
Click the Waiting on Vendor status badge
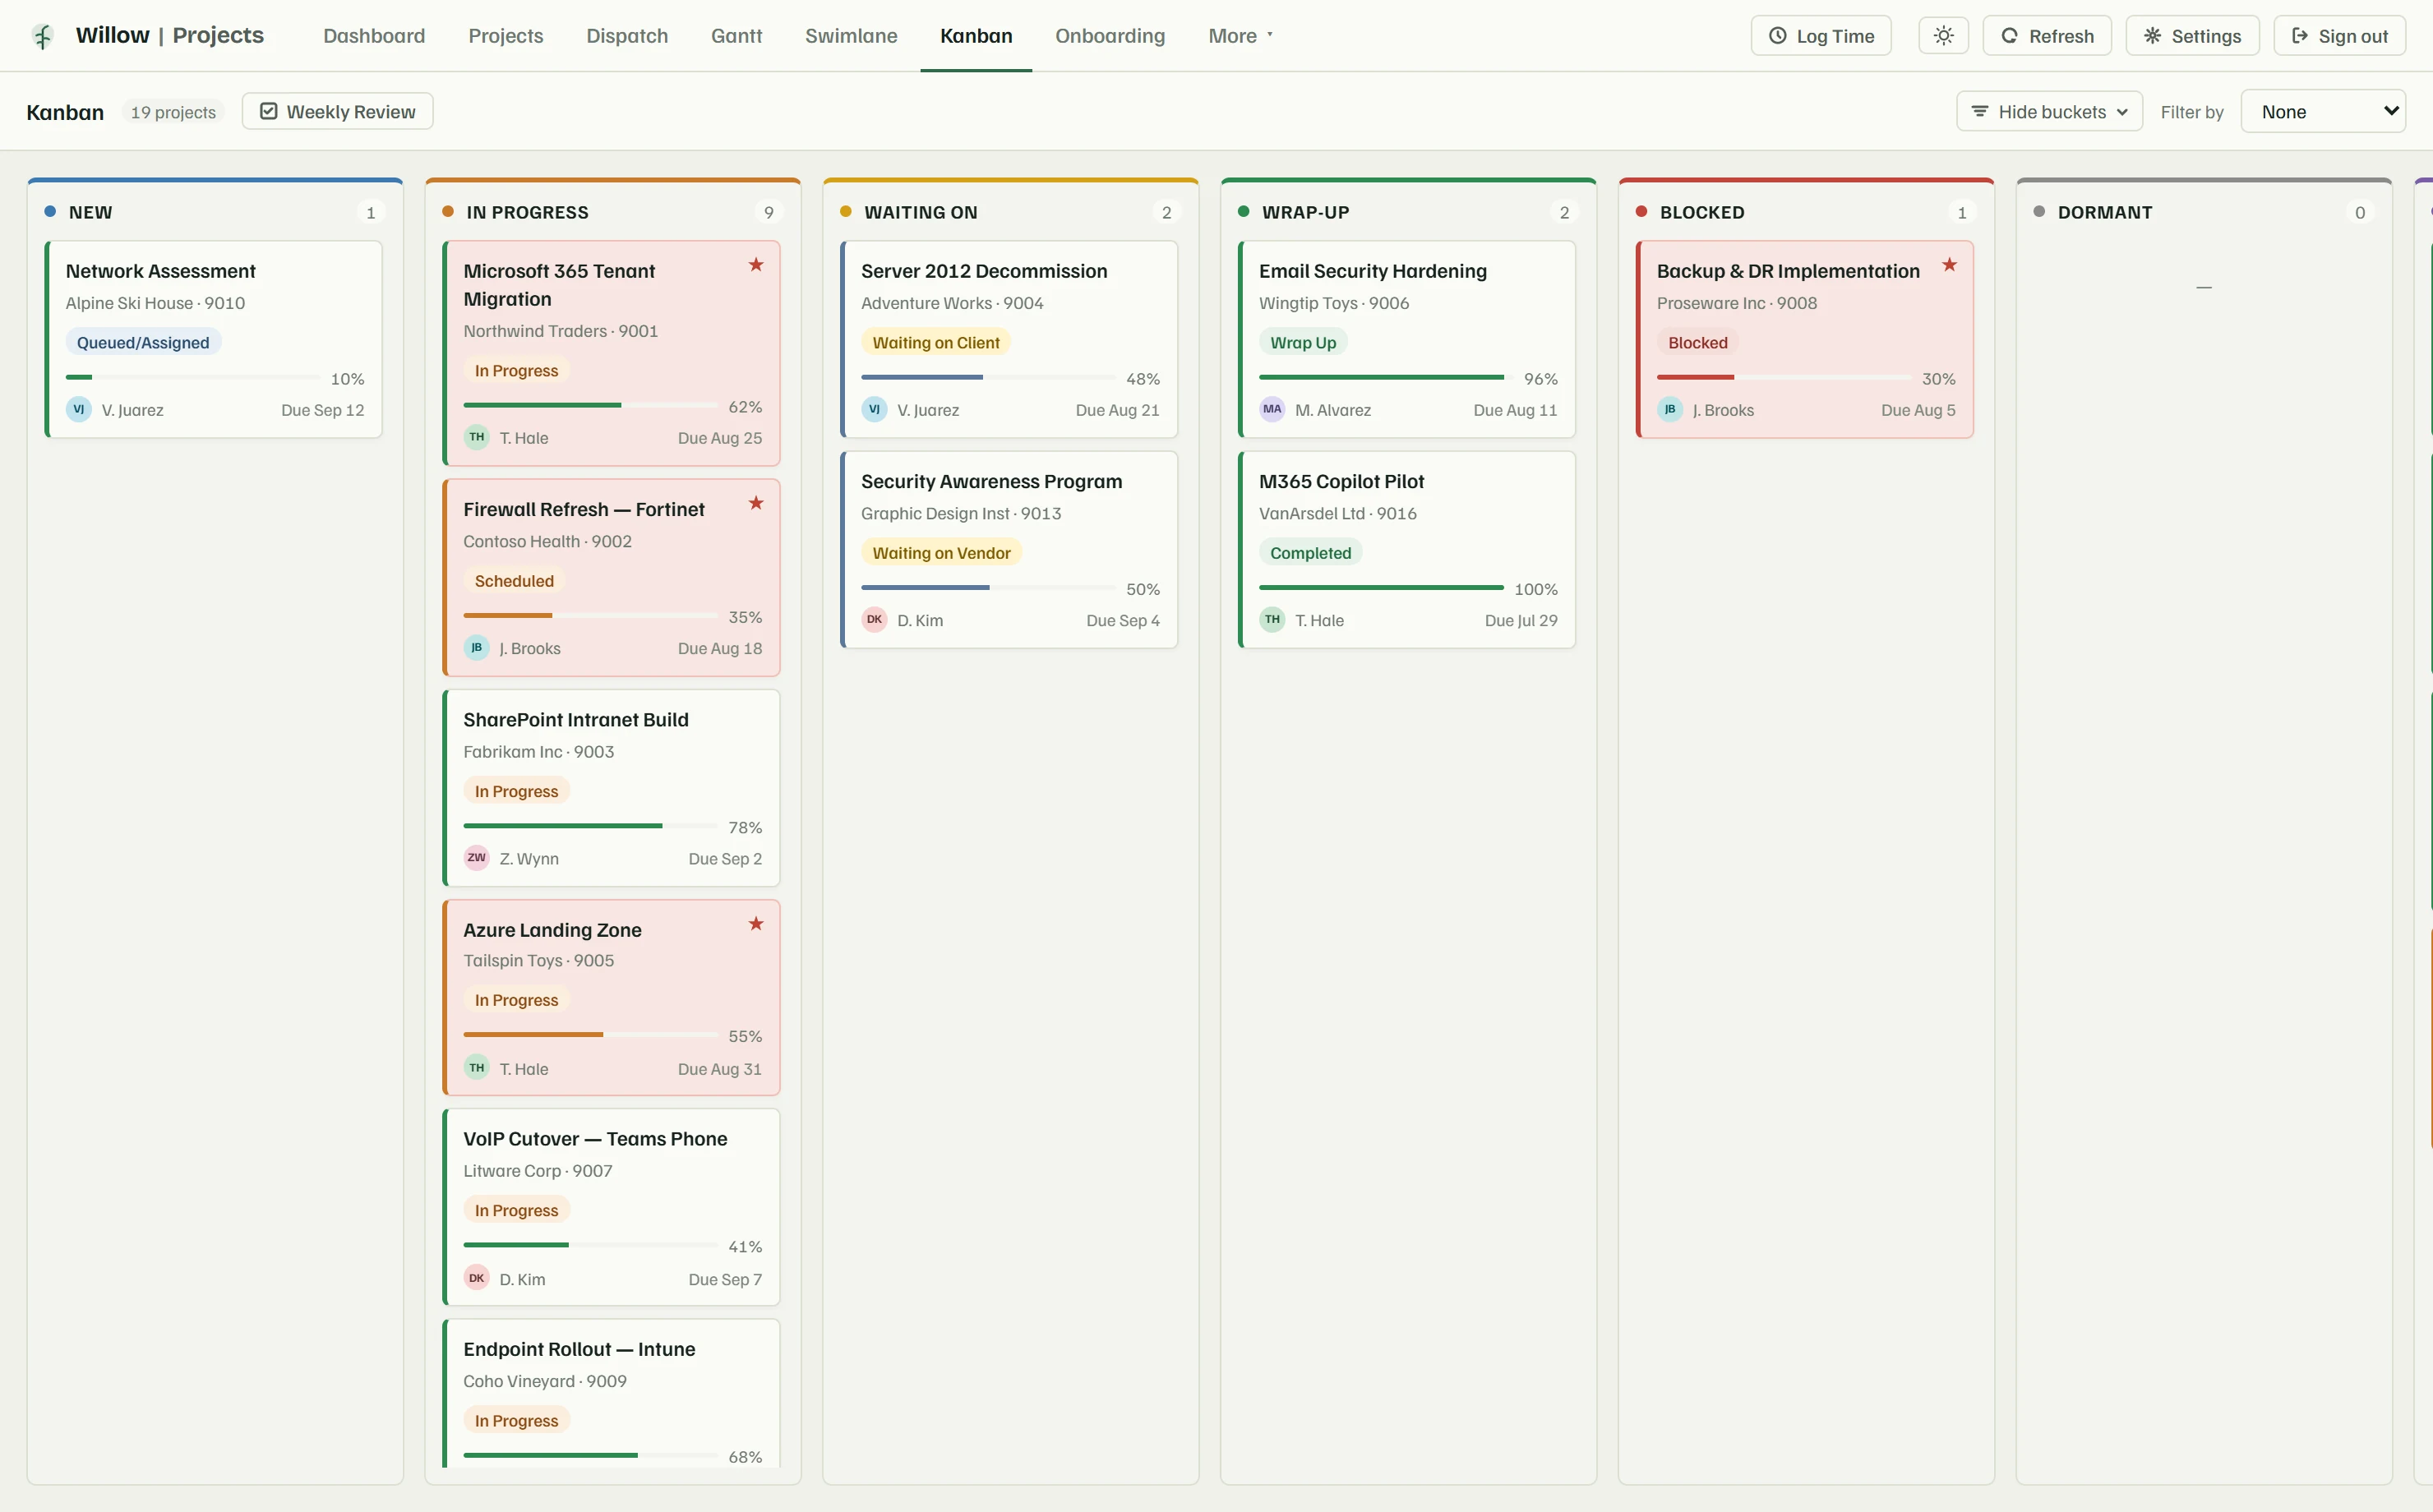(x=941, y=553)
